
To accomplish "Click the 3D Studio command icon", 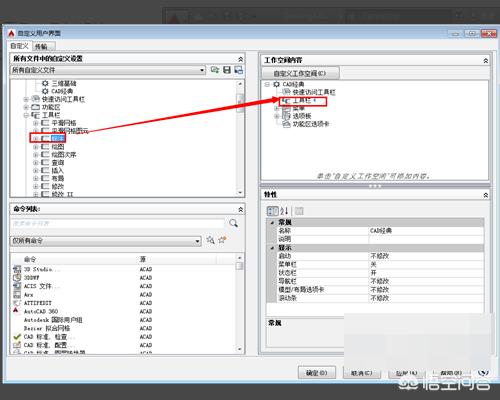I will point(17,269).
